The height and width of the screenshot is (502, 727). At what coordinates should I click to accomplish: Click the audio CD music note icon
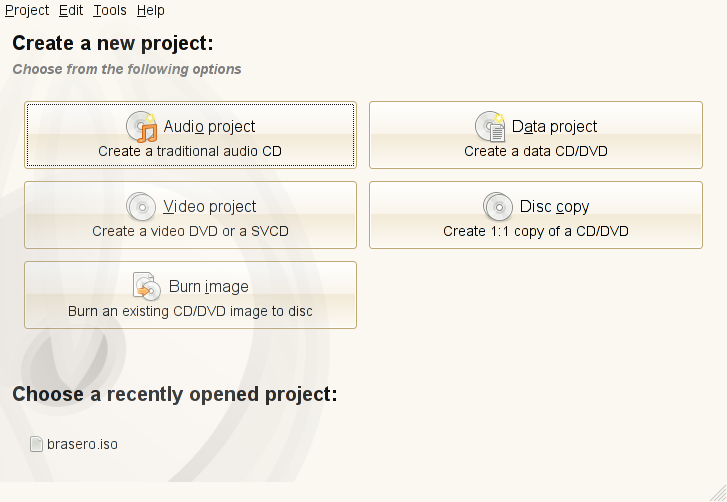coord(142,127)
